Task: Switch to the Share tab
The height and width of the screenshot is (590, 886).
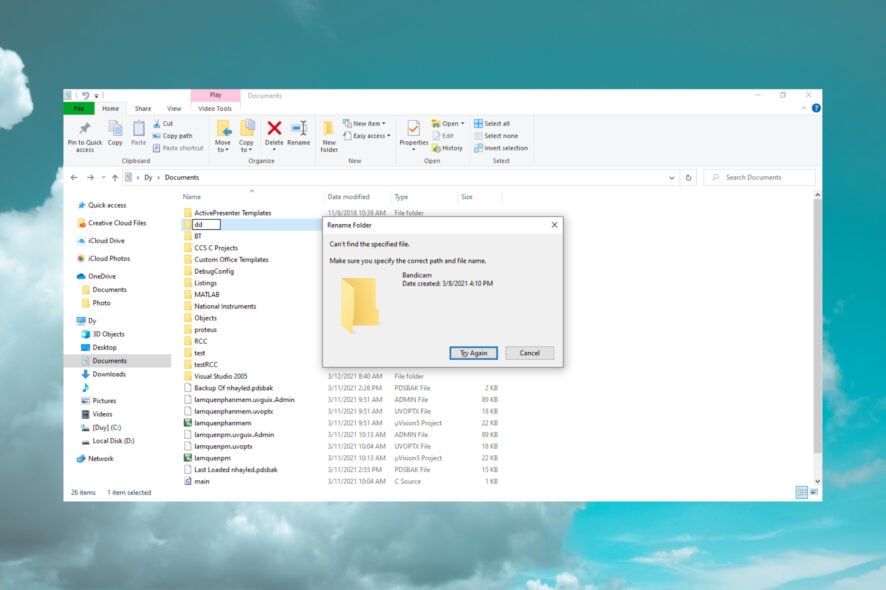Action: coord(143,109)
